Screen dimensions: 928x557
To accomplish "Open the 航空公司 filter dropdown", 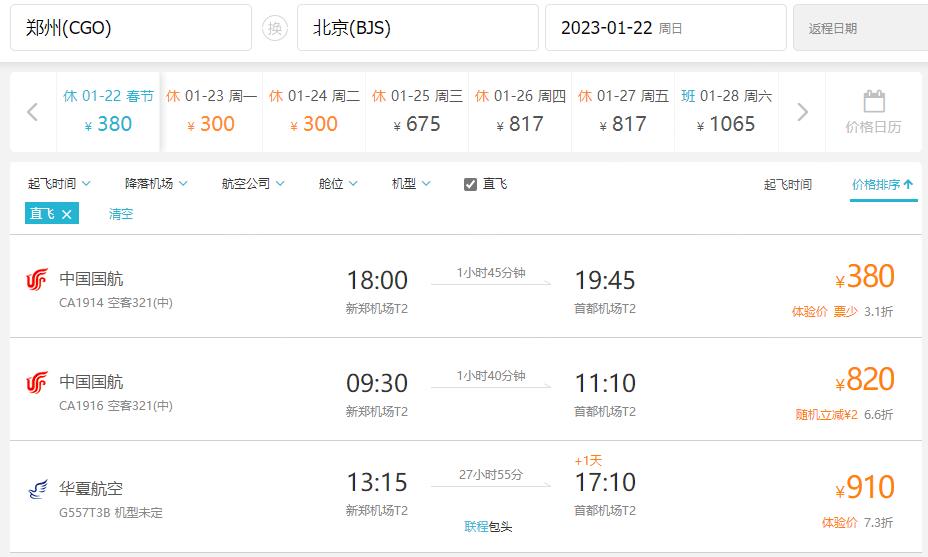I will click(x=253, y=184).
